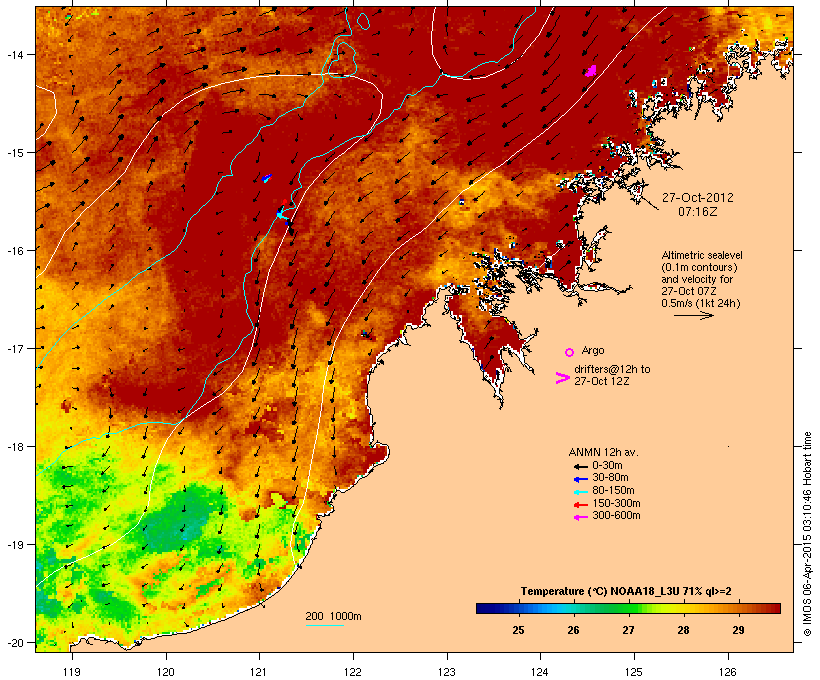Image resolution: width=820 pixels, height=680 pixels.
Task: Click the 0.5m/s (1kt 24h) label
Action: pos(701,303)
